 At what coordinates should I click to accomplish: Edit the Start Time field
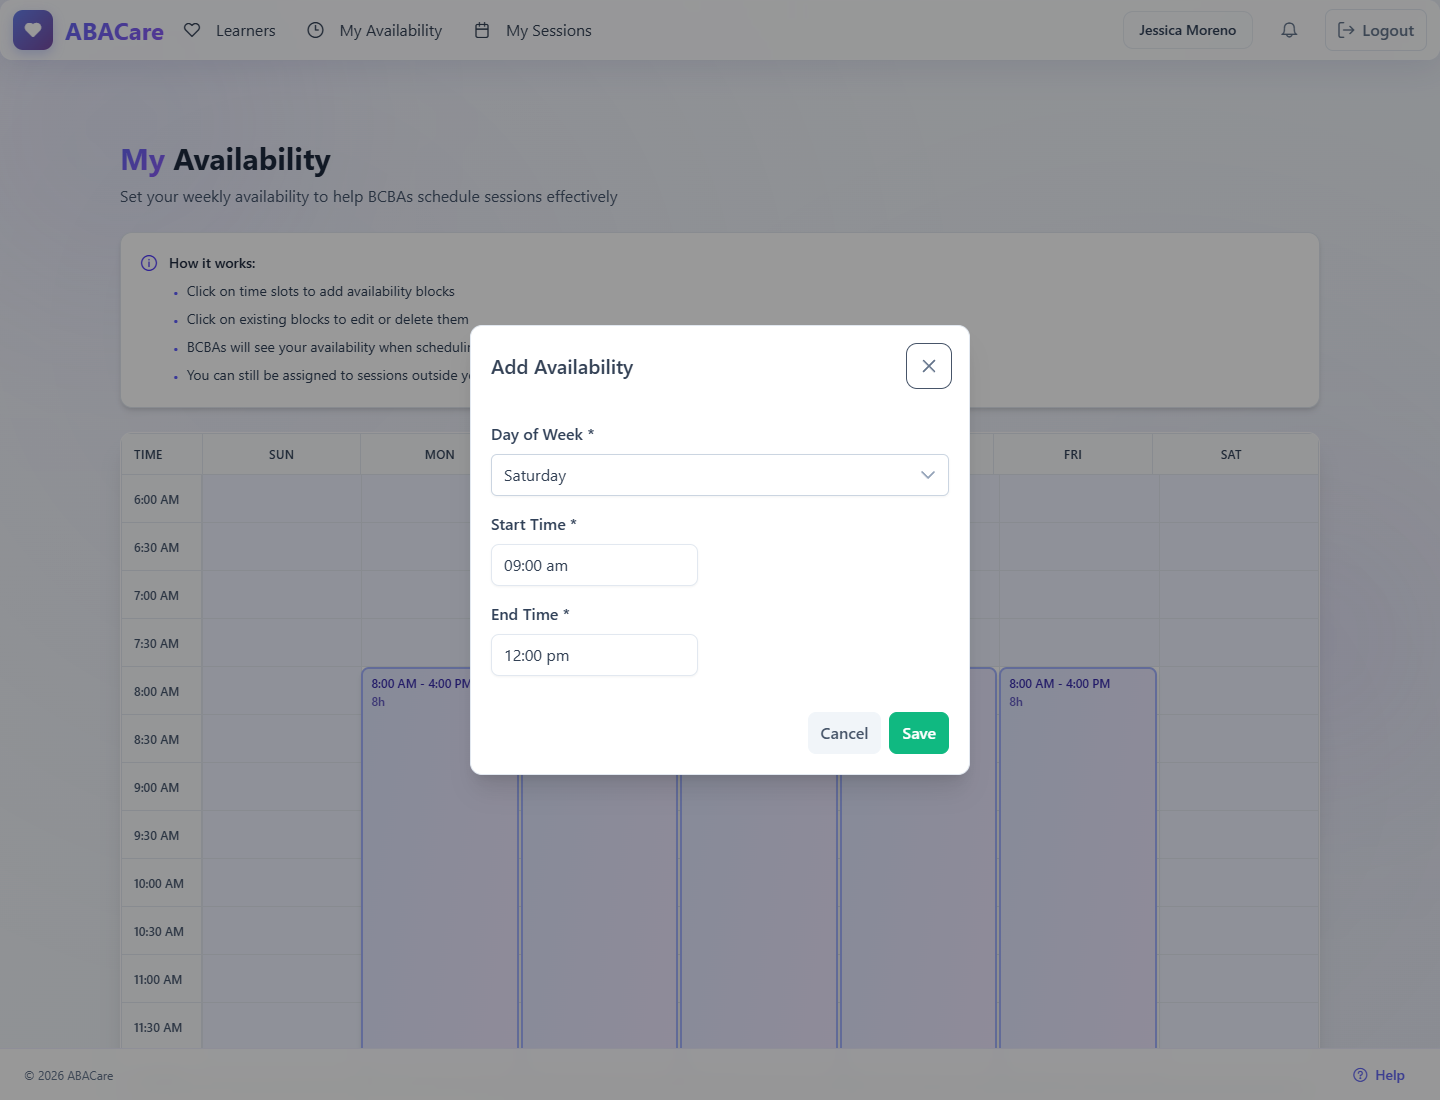[x=594, y=565]
